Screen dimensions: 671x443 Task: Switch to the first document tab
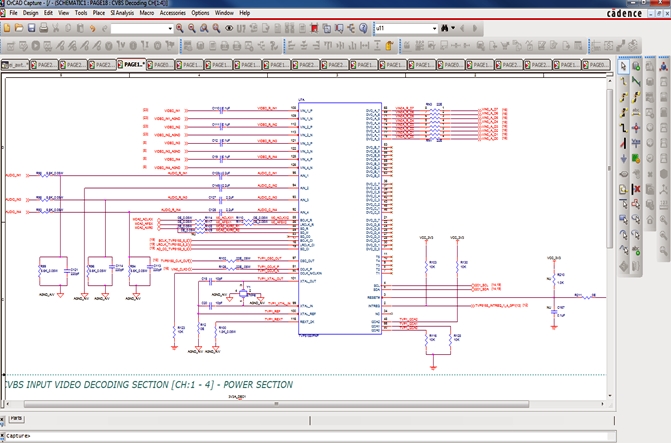point(15,65)
